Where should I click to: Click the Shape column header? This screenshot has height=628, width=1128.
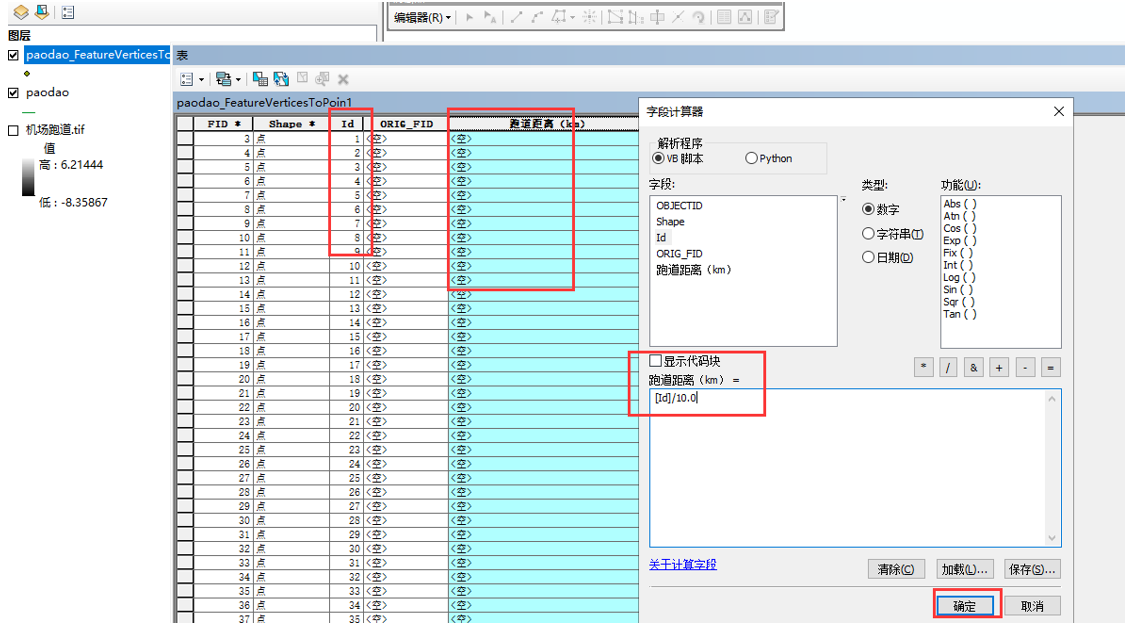pyautogui.click(x=291, y=124)
